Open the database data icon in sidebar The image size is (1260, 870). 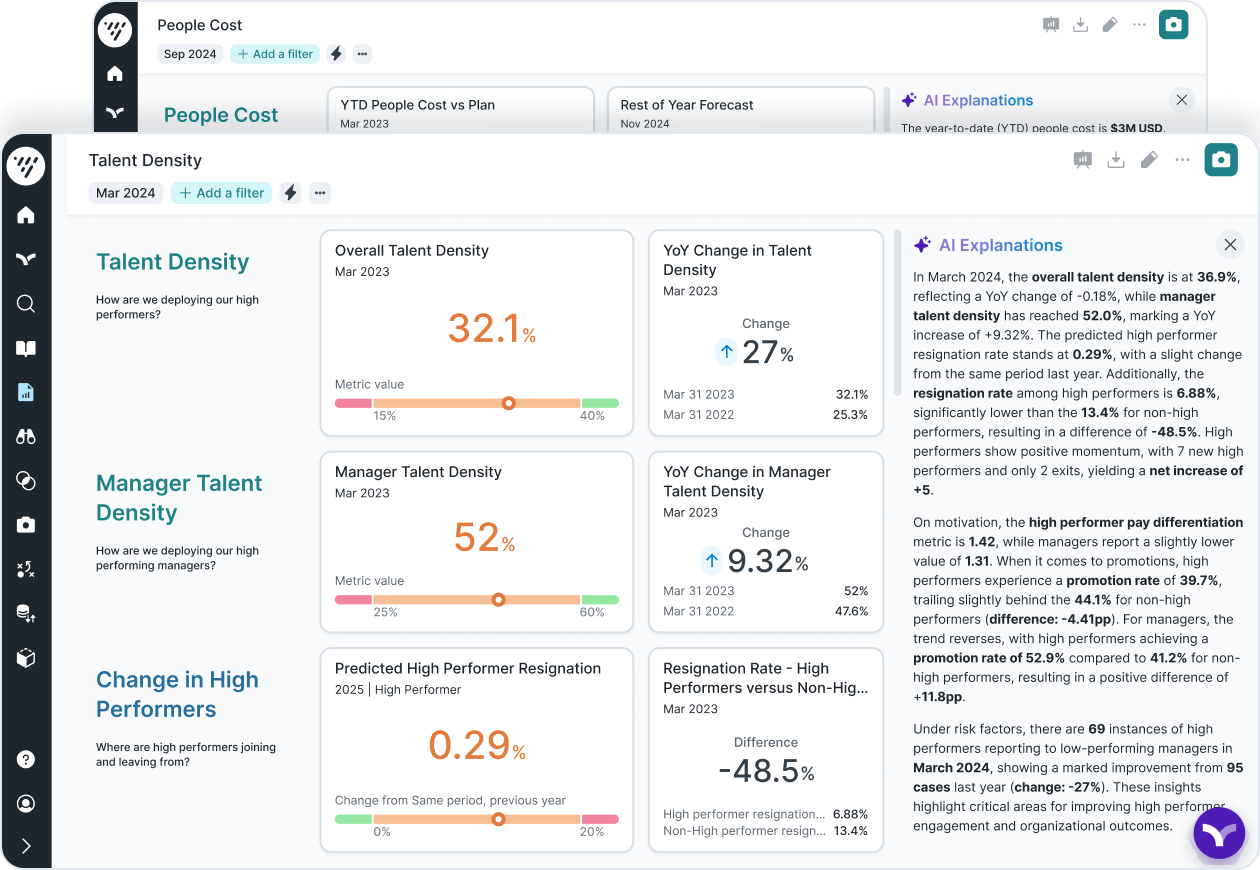coord(26,613)
